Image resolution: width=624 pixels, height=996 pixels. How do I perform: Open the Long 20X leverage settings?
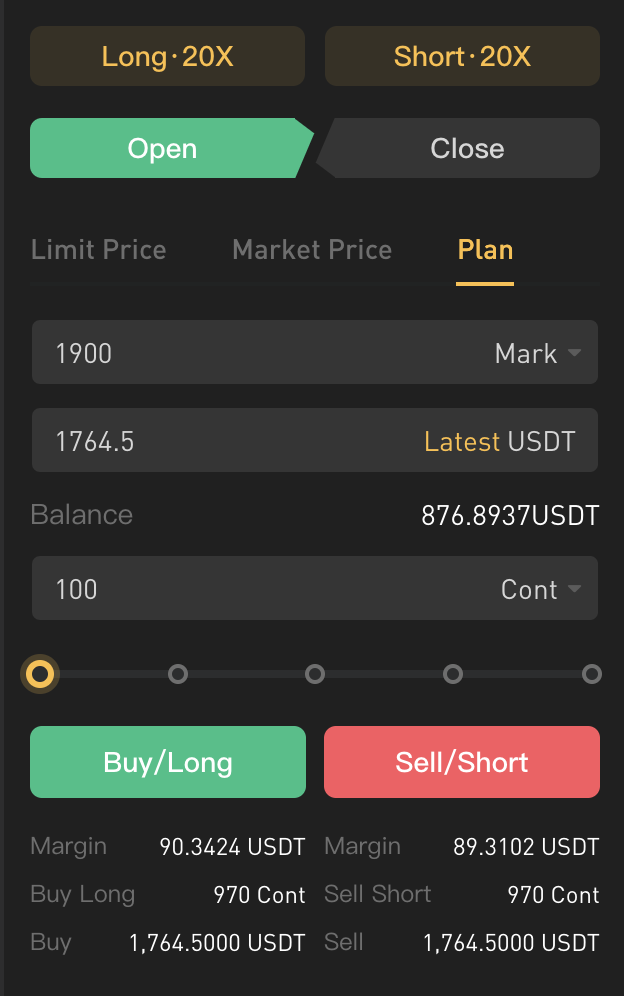167,56
